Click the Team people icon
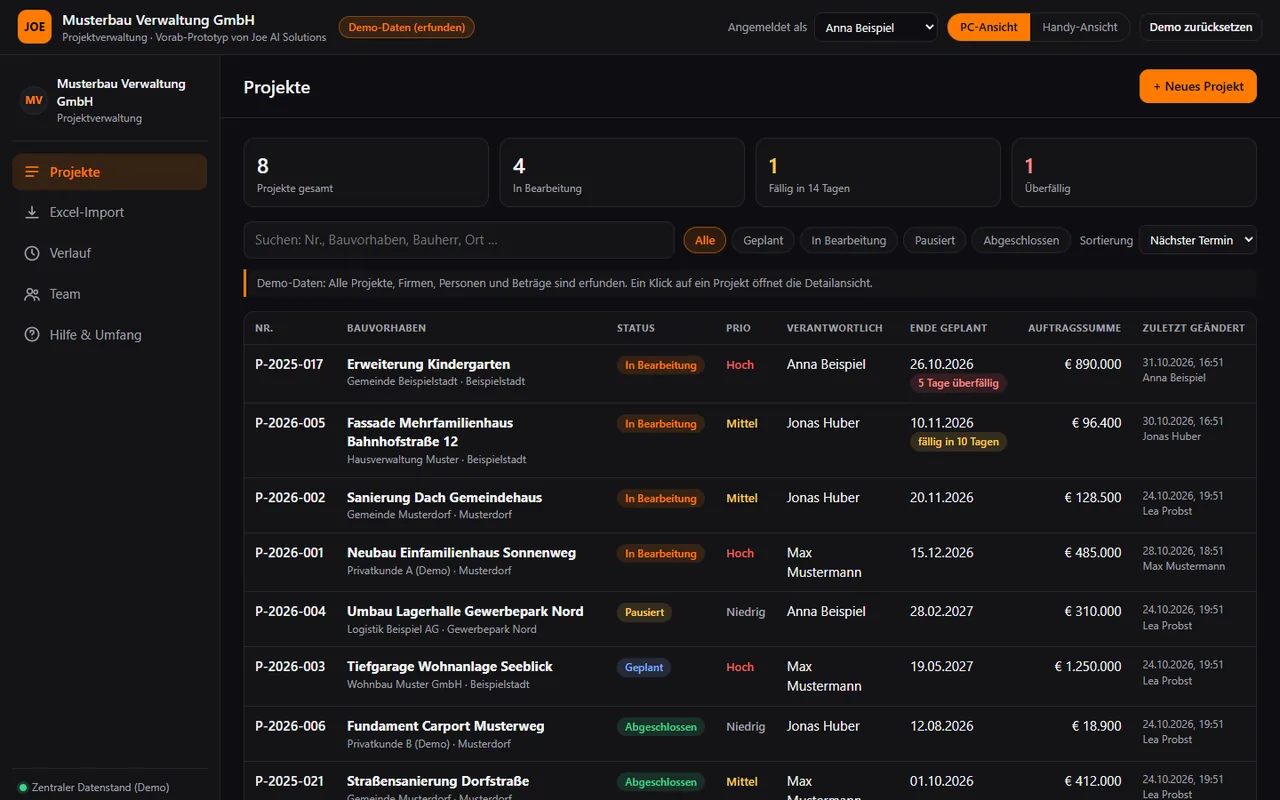The height and width of the screenshot is (800, 1280). click(32, 294)
